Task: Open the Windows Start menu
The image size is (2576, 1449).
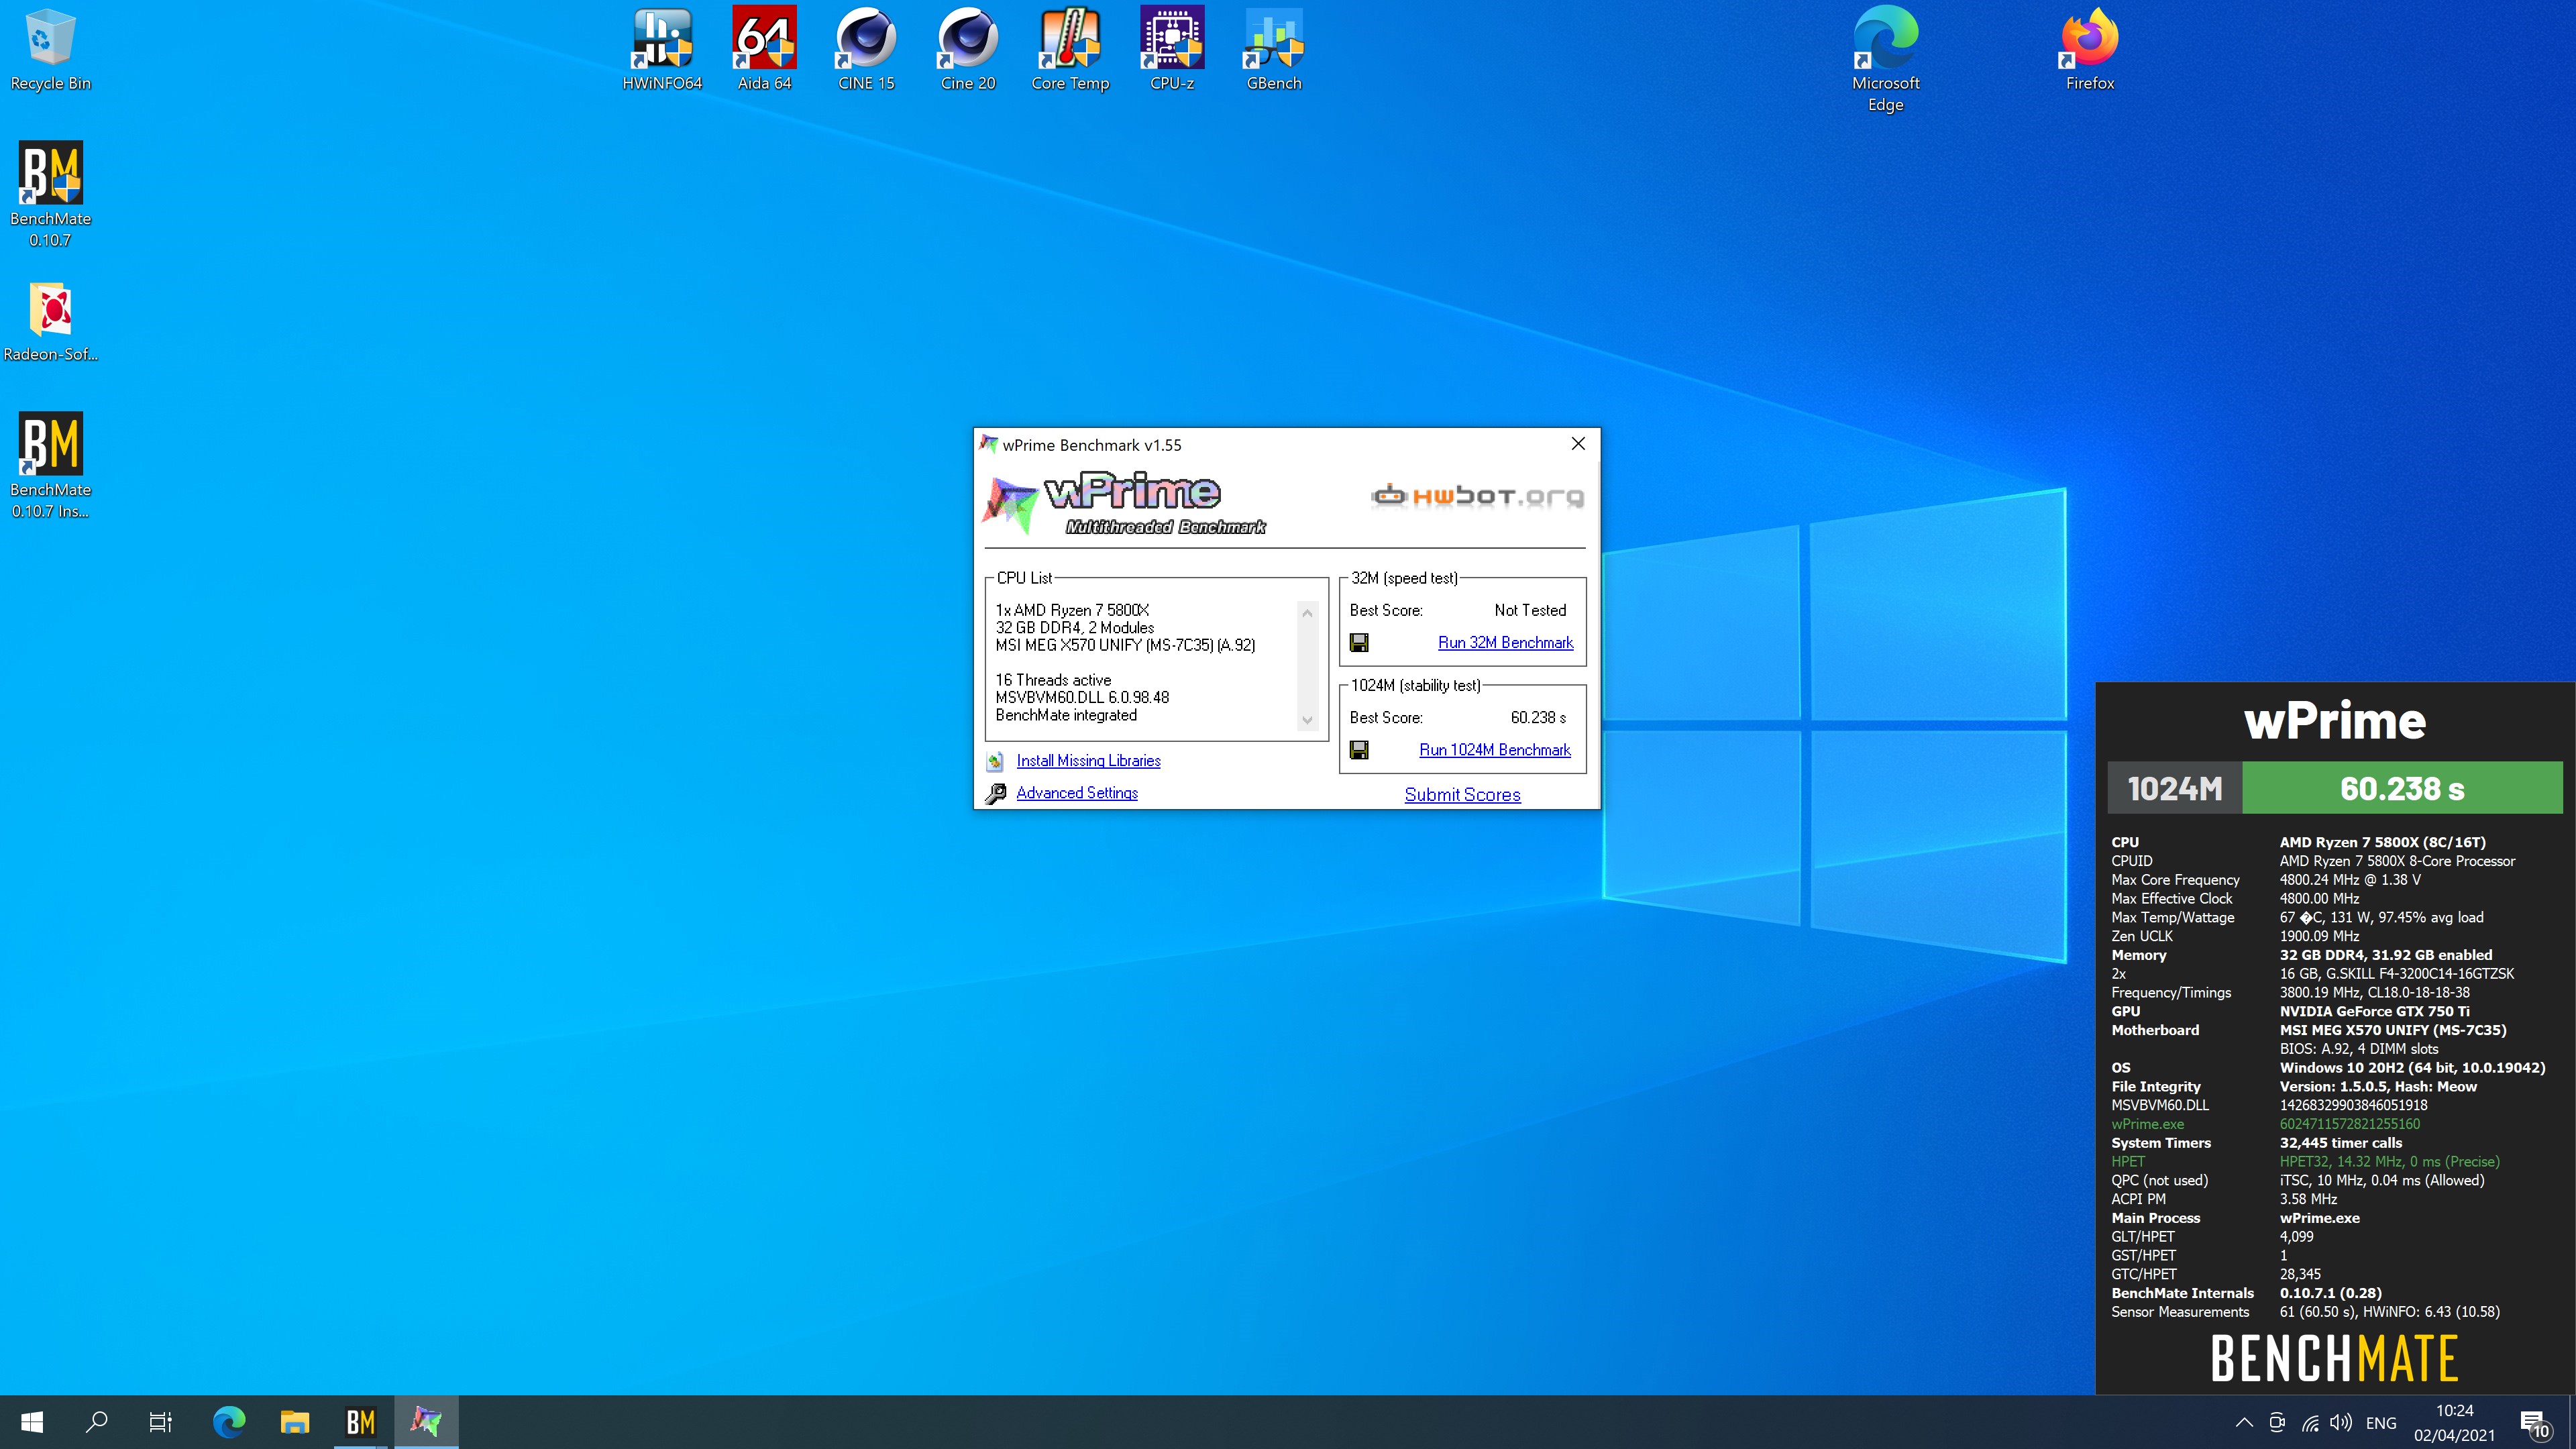Action: (32, 1422)
